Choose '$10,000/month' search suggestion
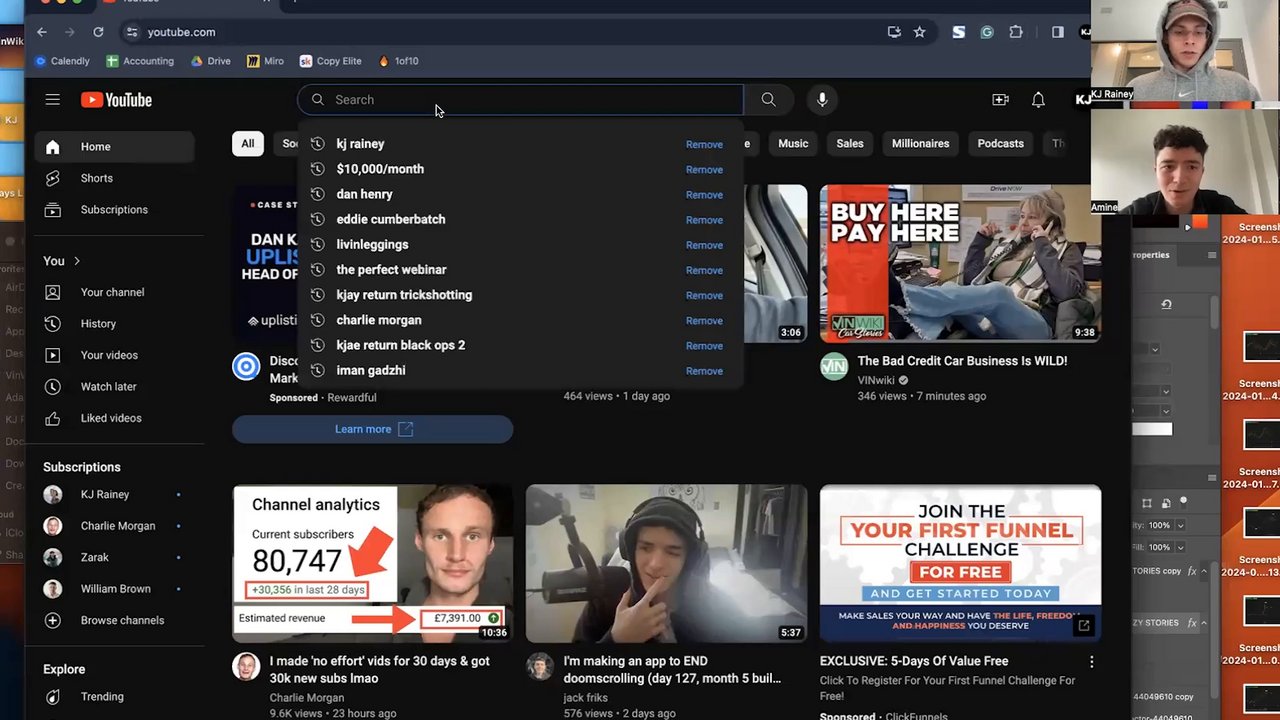 (380, 169)
